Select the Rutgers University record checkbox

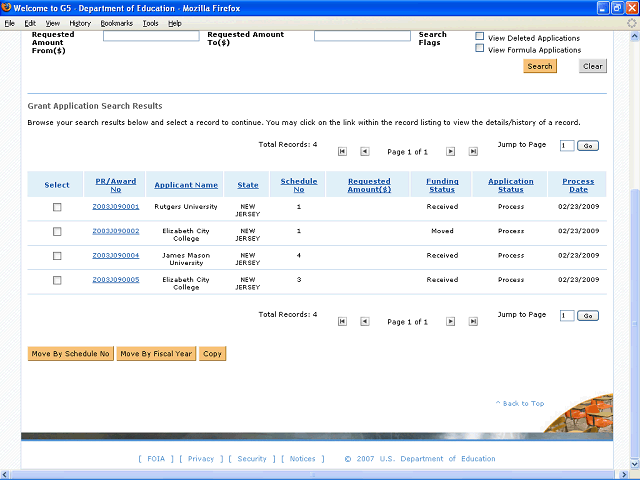tap(57, 207)
